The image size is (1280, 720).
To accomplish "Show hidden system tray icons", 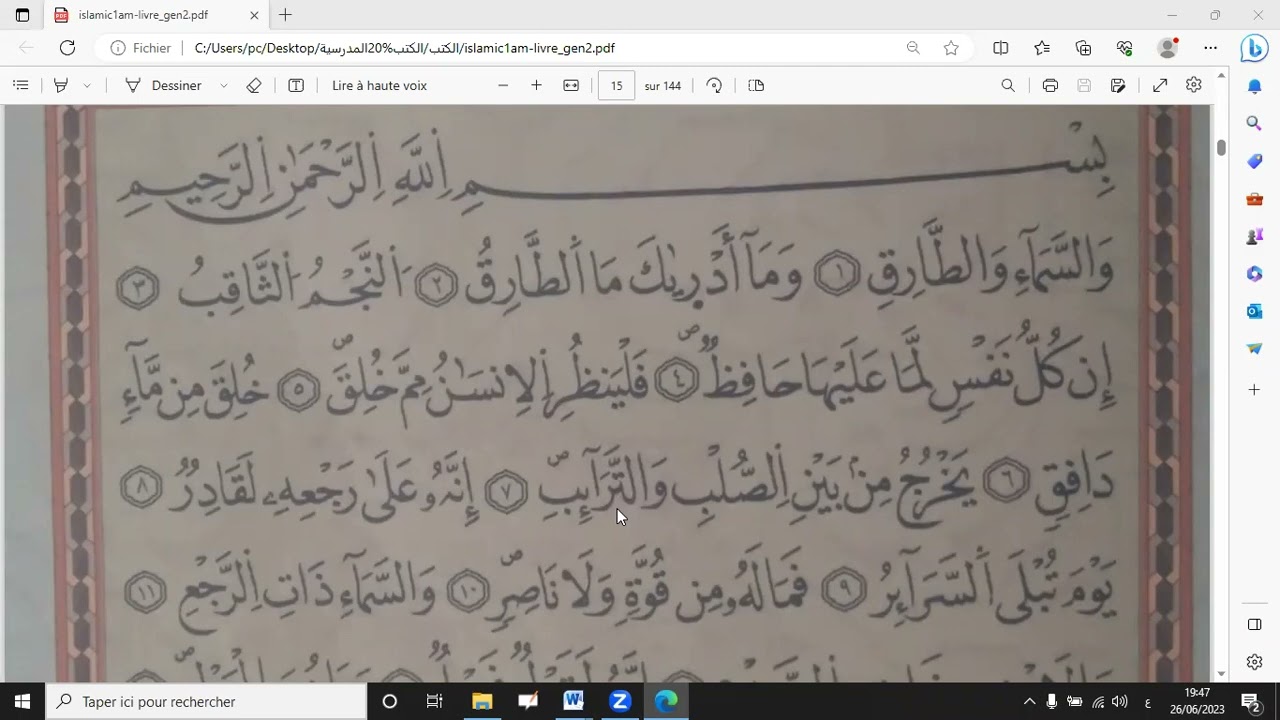I will pos(1029,702).
